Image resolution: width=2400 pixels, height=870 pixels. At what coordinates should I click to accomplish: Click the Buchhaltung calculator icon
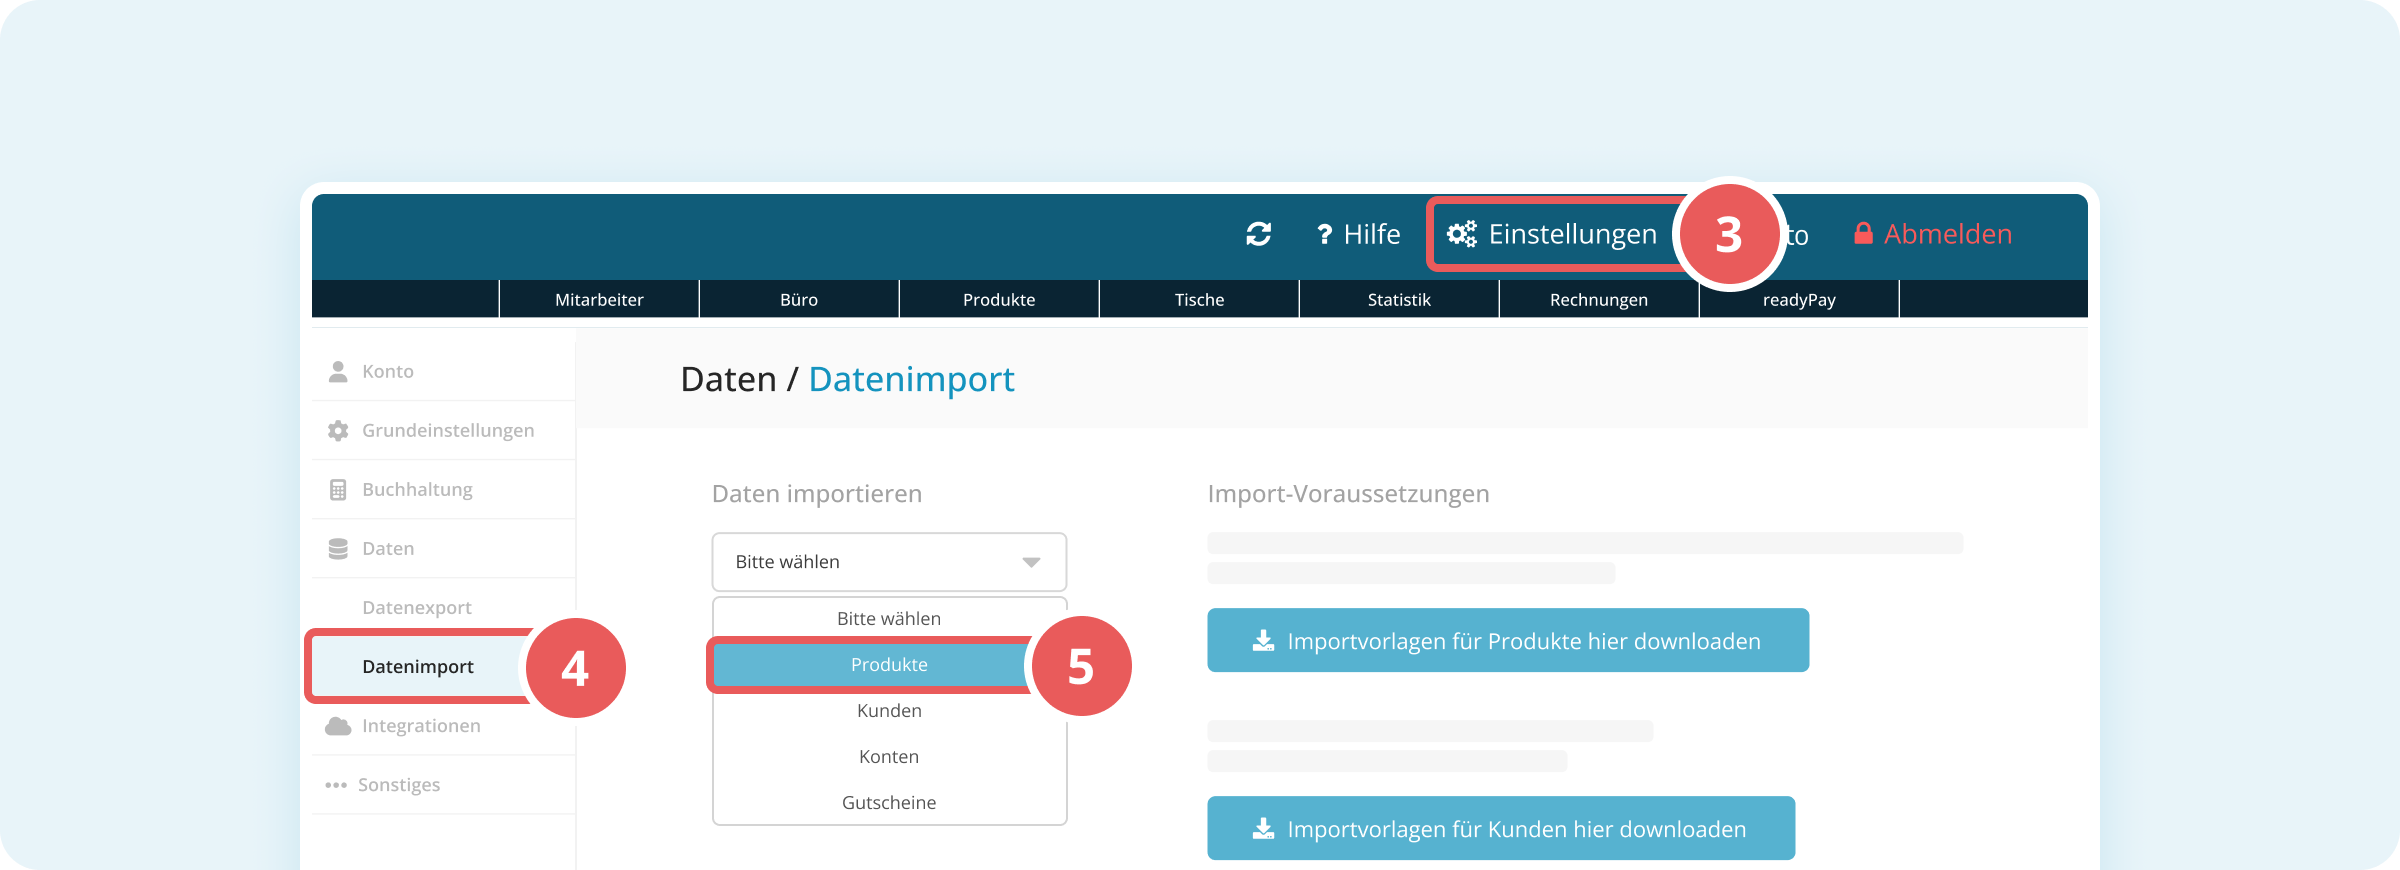coord(338,489)
